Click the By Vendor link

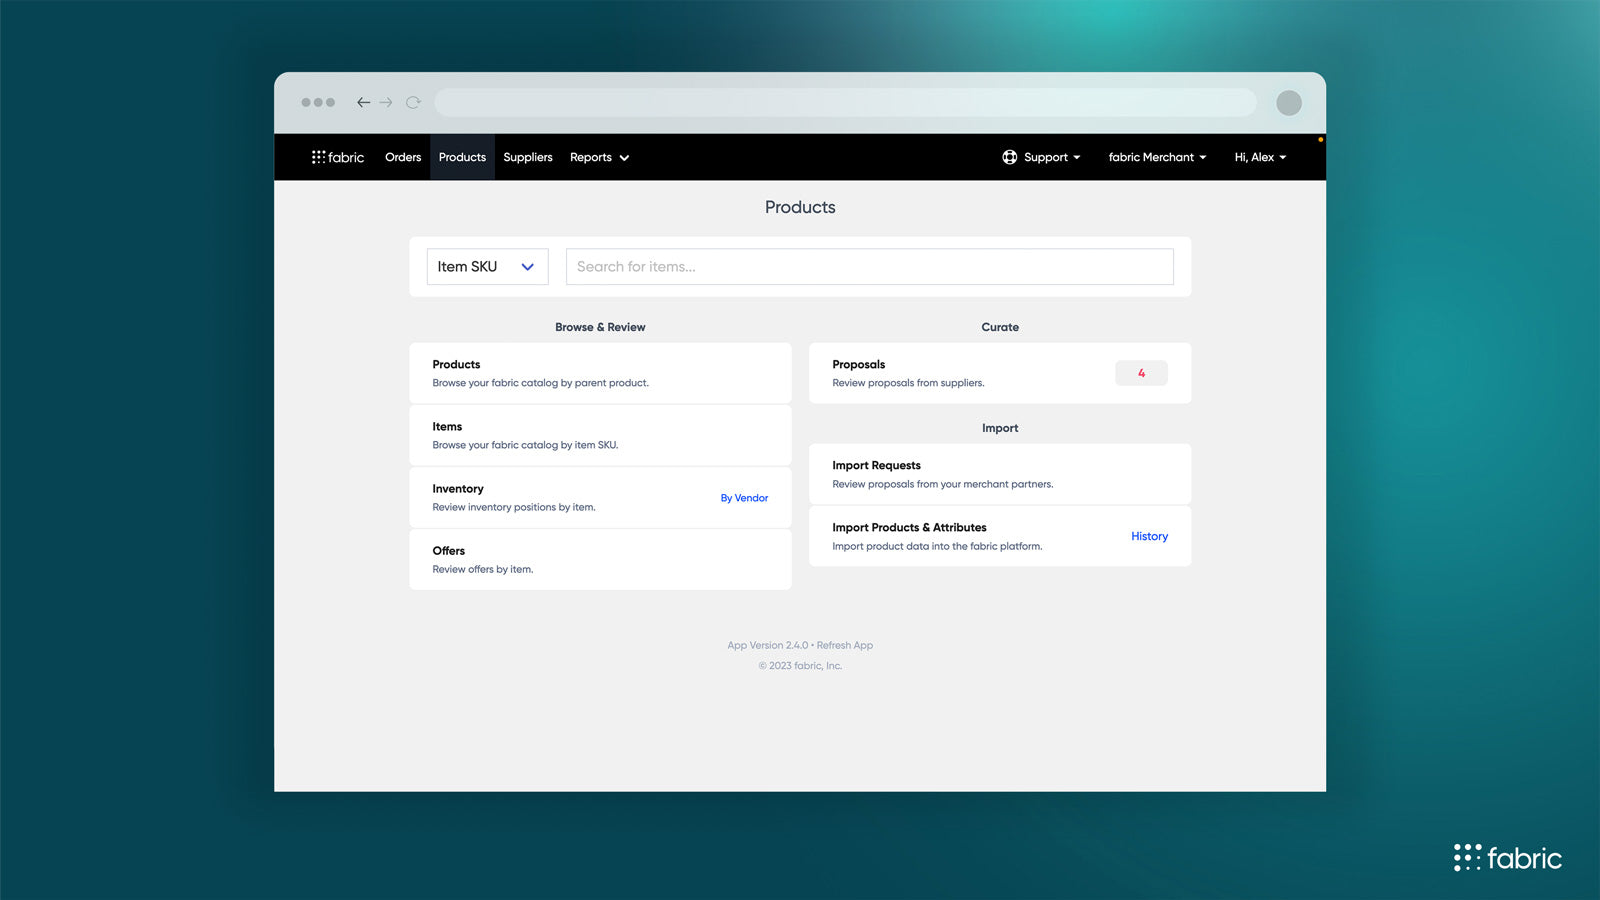coord(744,498)
